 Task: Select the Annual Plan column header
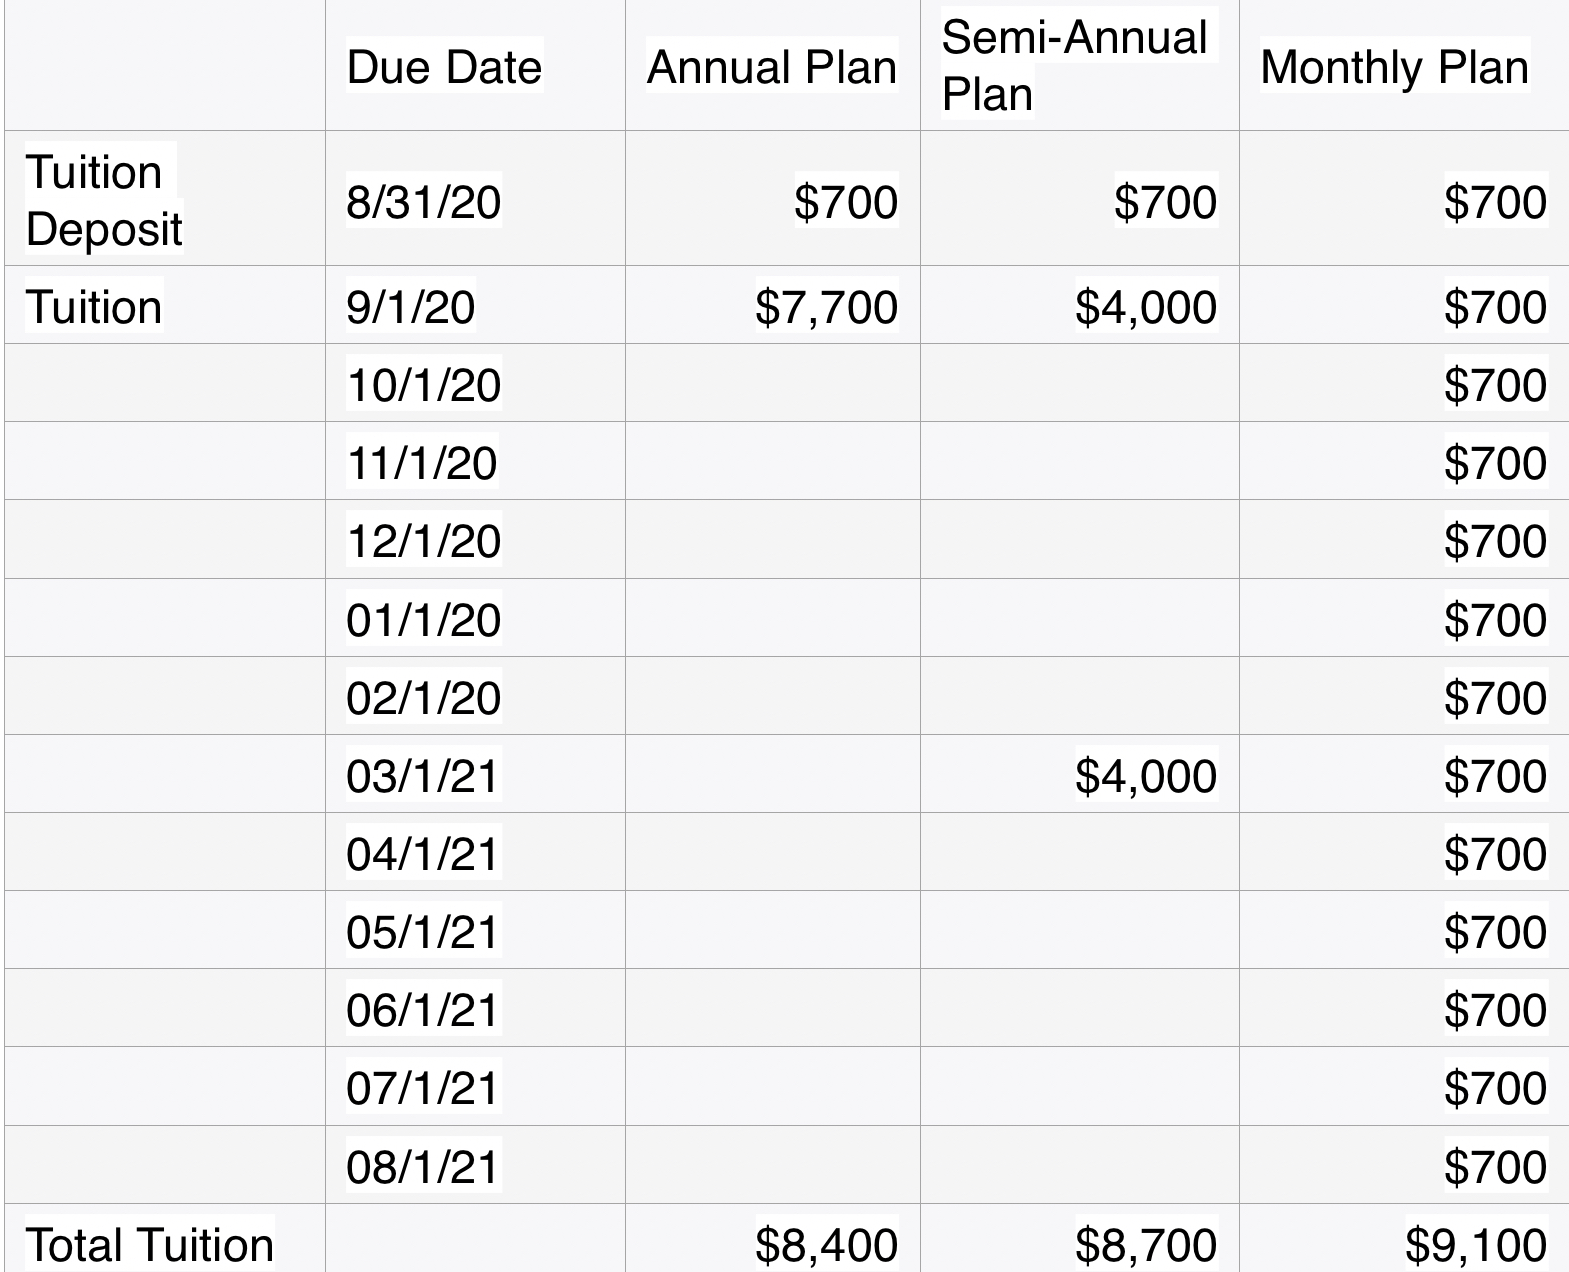(x=771, y=67)
